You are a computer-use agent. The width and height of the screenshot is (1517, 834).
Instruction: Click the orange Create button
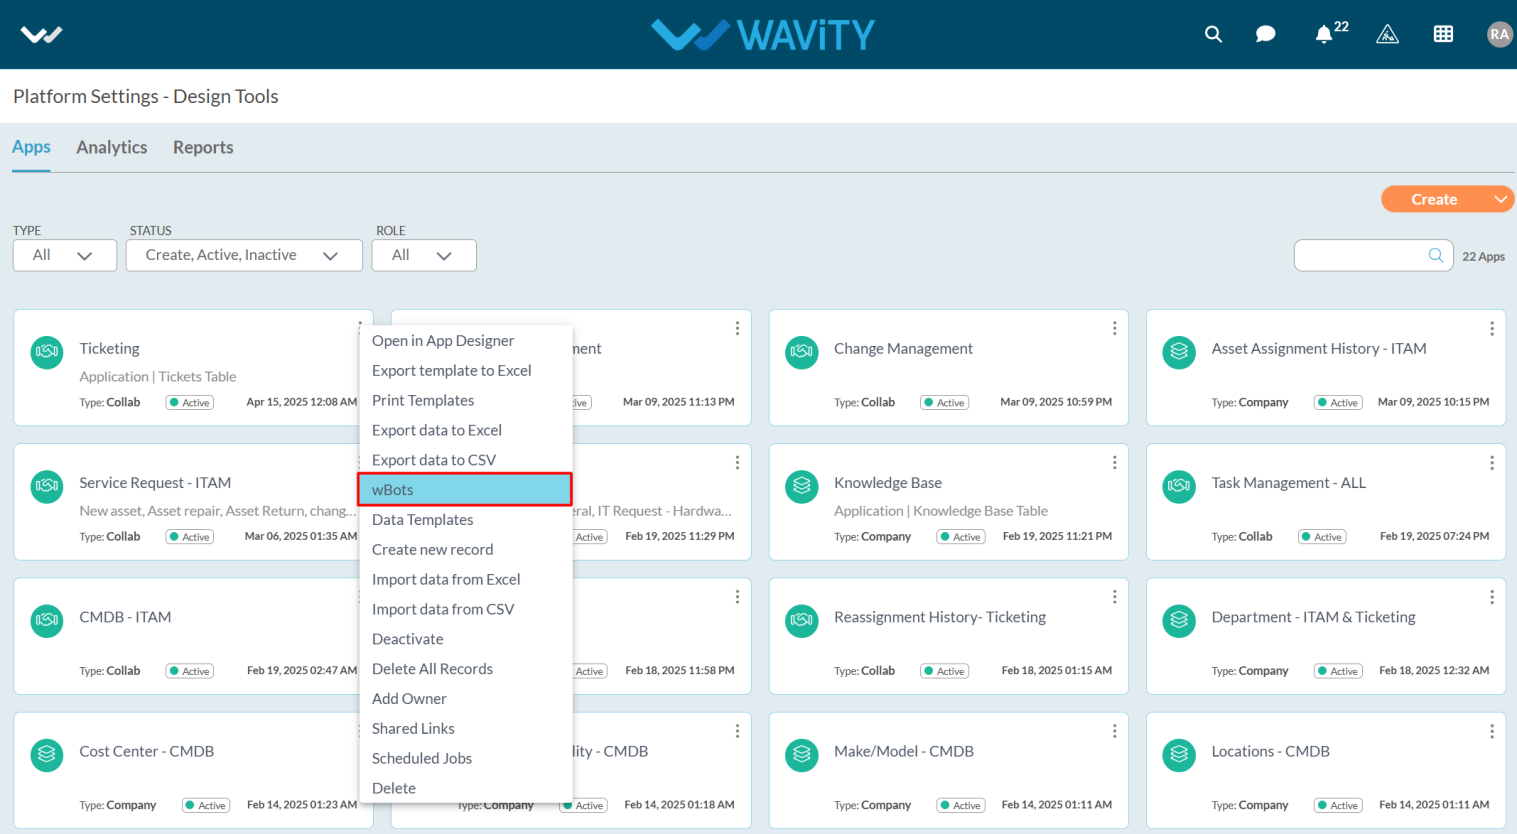(x=1434, y=199)
